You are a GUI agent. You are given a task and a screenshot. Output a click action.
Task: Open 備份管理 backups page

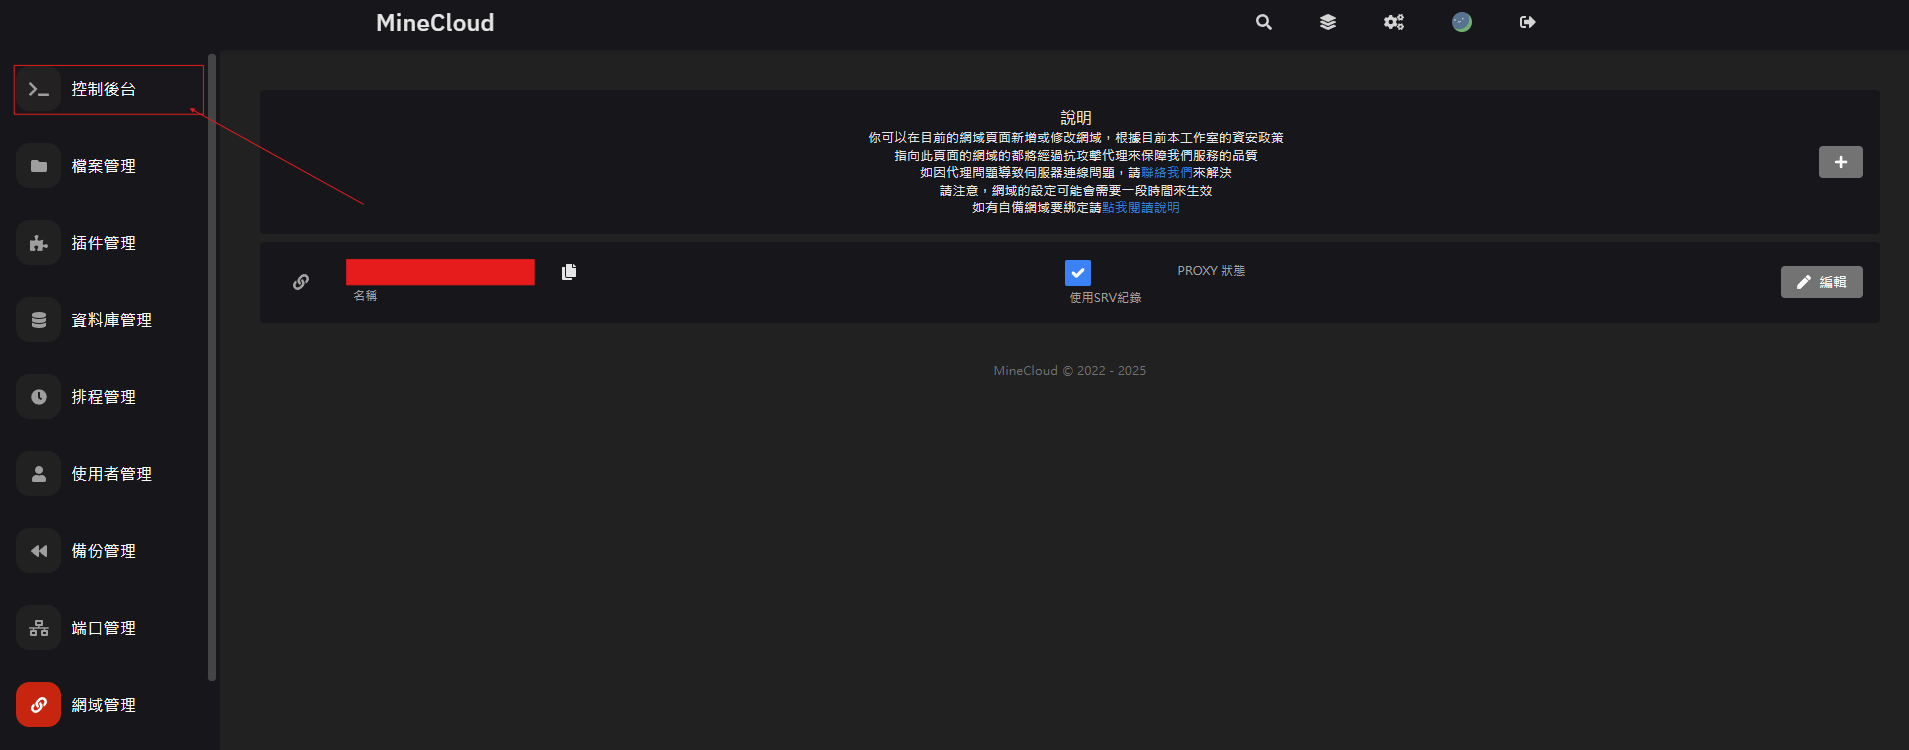[x=104, y=551]
